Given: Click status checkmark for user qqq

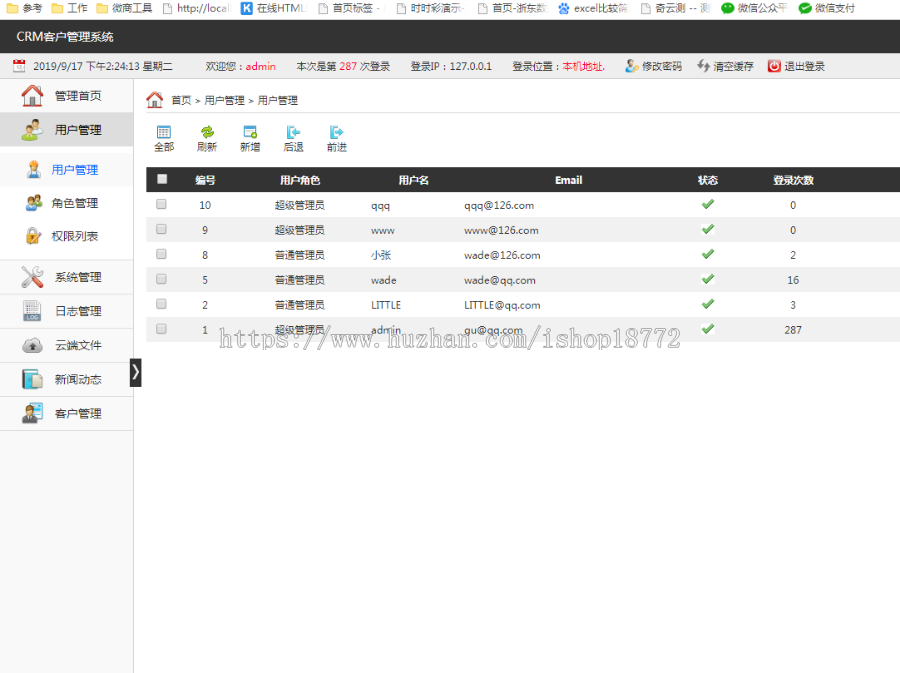Looking at the screenshot, I should tap(708, 204).
